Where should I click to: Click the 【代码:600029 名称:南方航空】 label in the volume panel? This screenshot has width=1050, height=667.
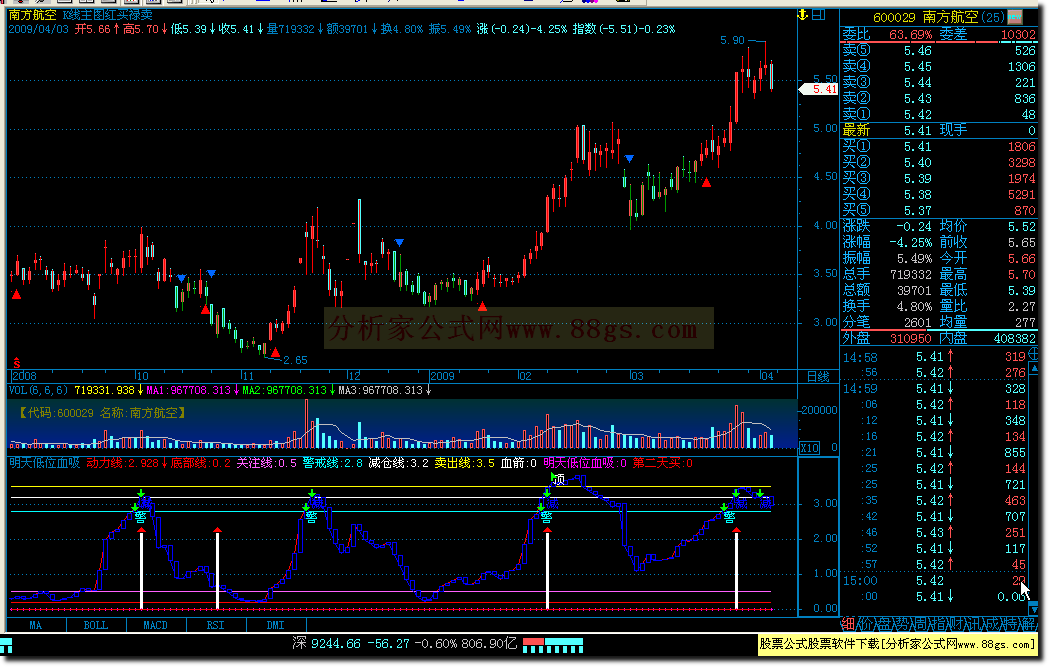(102, 413)
